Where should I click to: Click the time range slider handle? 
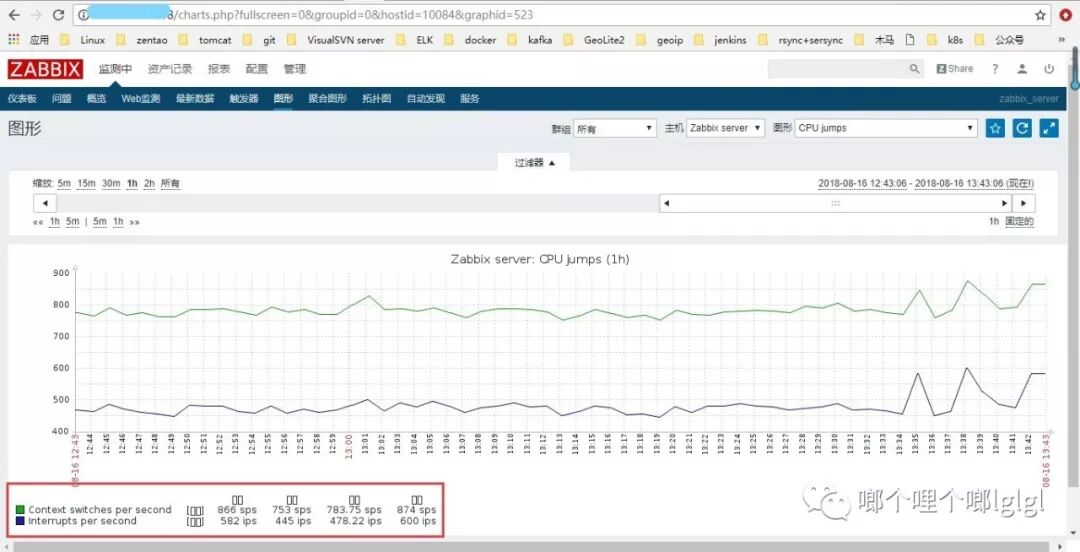(835, 203)
